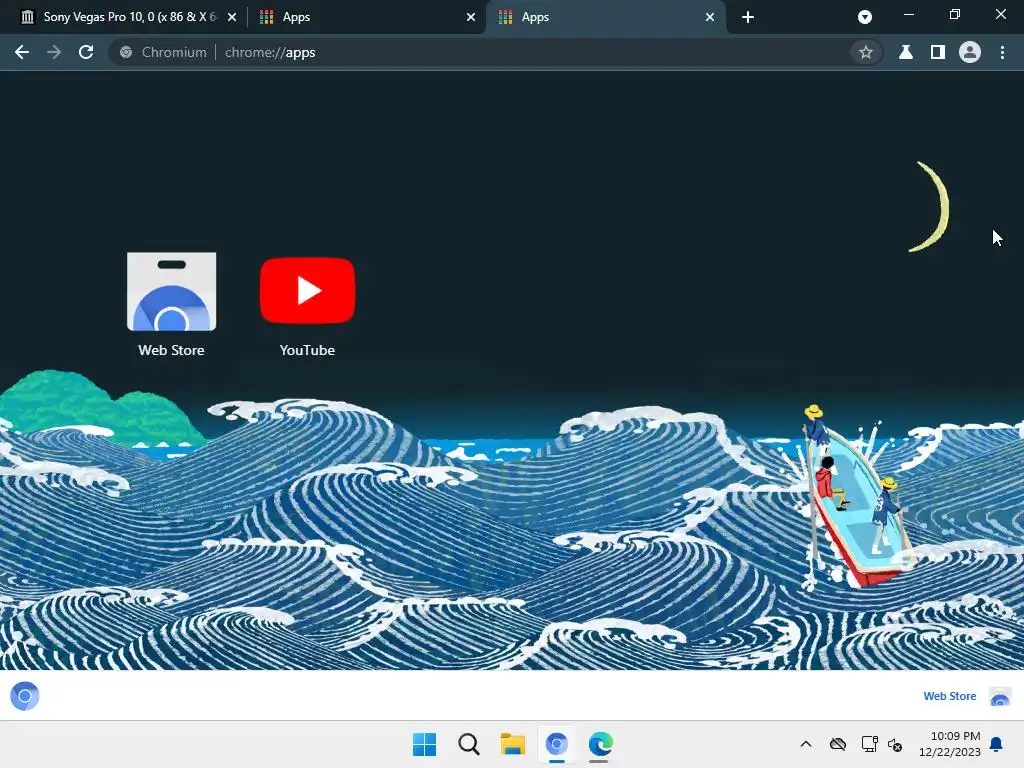
Task: Open the network tray icon
Action: [x=869, y=744]
